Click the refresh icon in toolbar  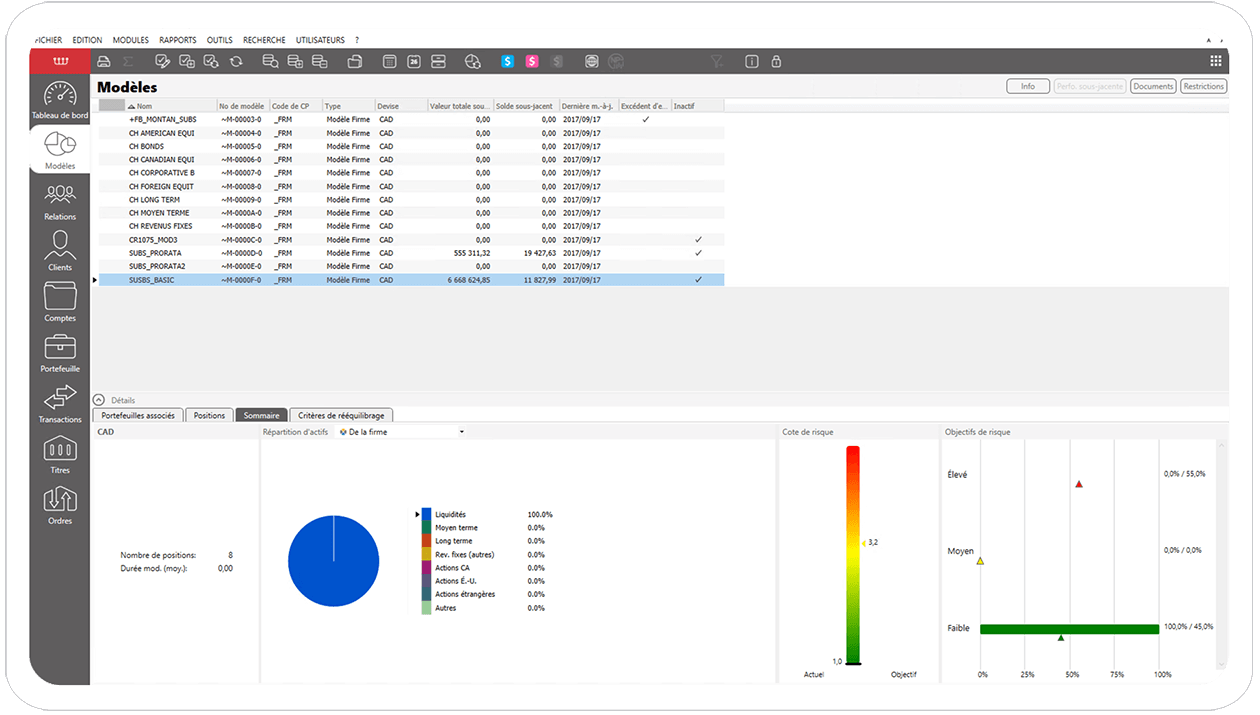(236, 61)
